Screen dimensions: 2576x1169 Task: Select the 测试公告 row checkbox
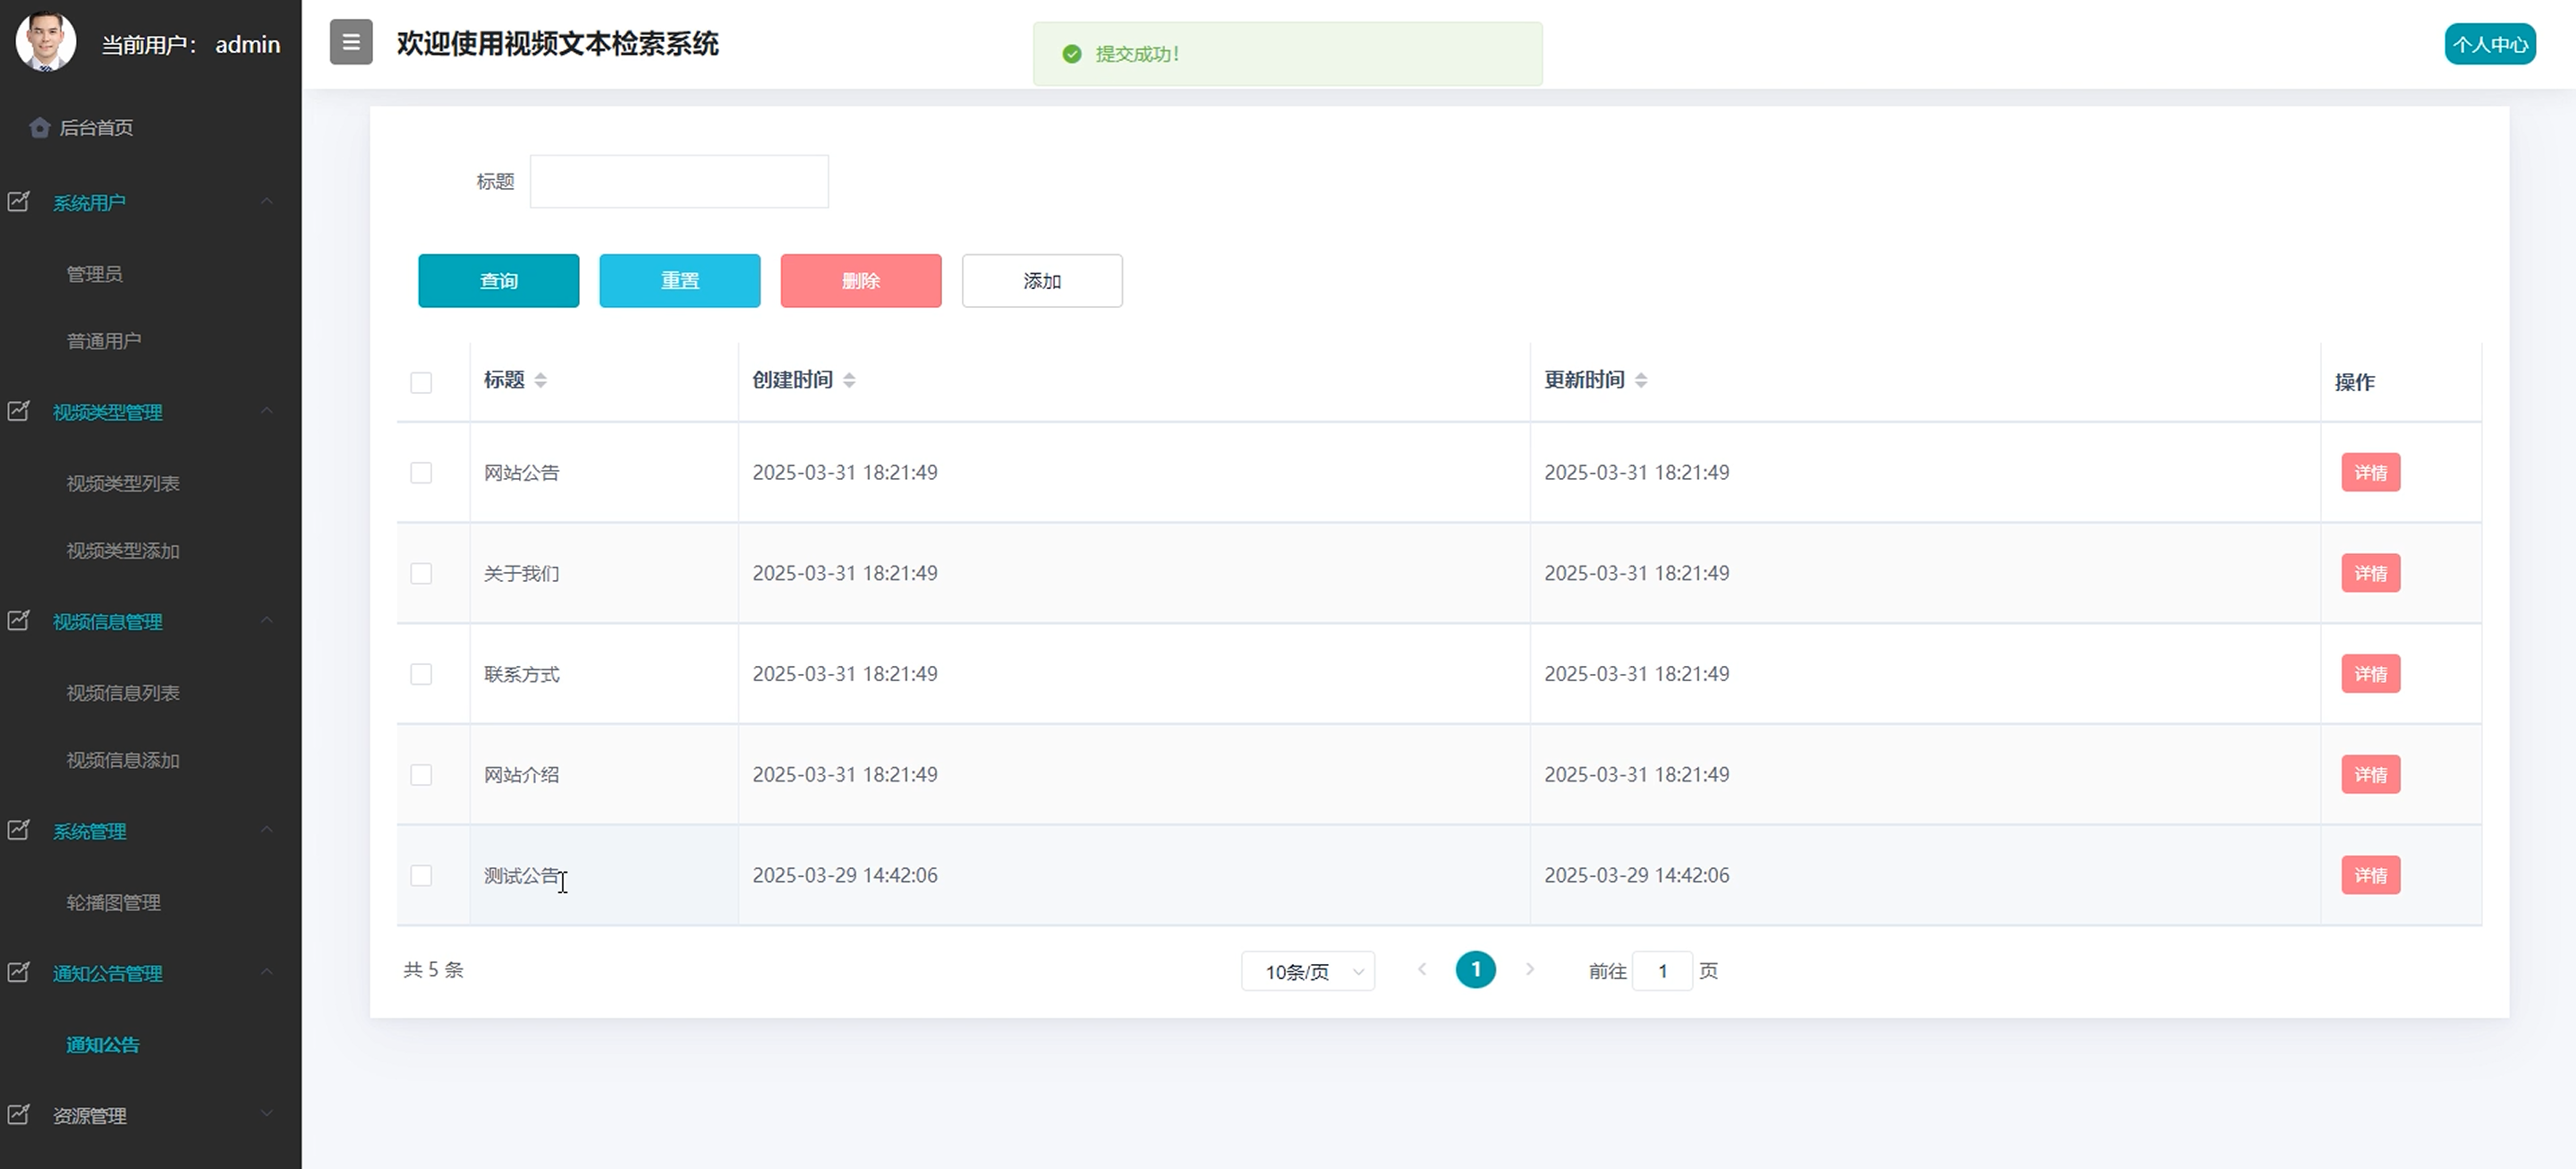421,875
